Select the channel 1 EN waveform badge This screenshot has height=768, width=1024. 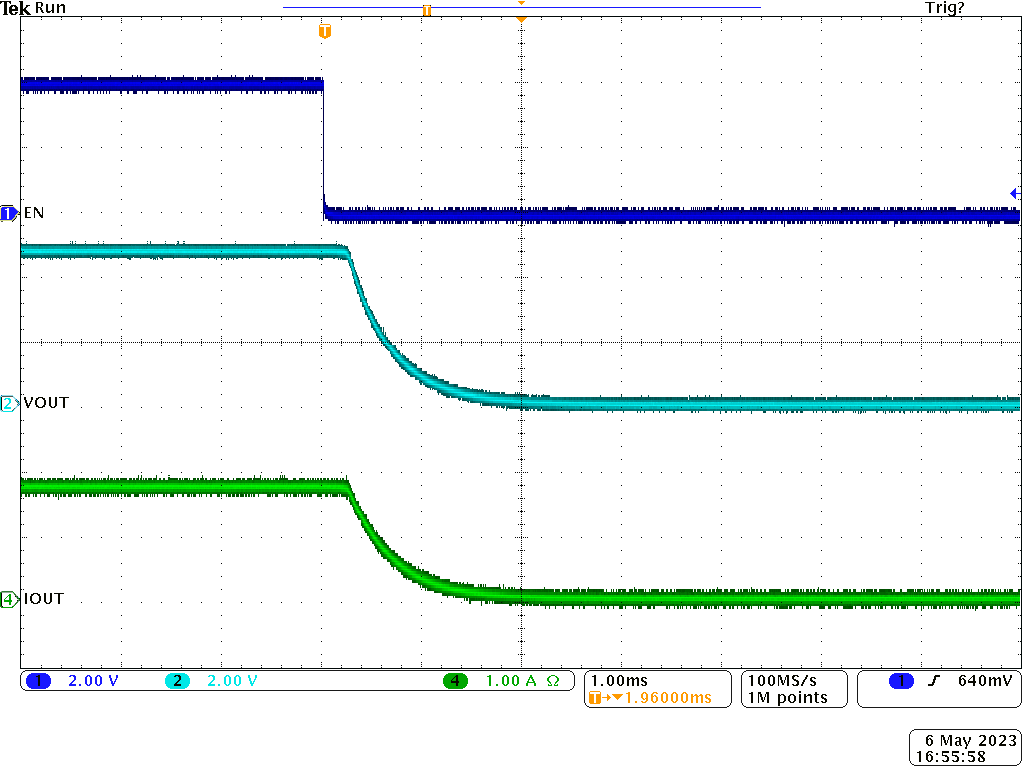pyautogui.click(x=8, y=213)
